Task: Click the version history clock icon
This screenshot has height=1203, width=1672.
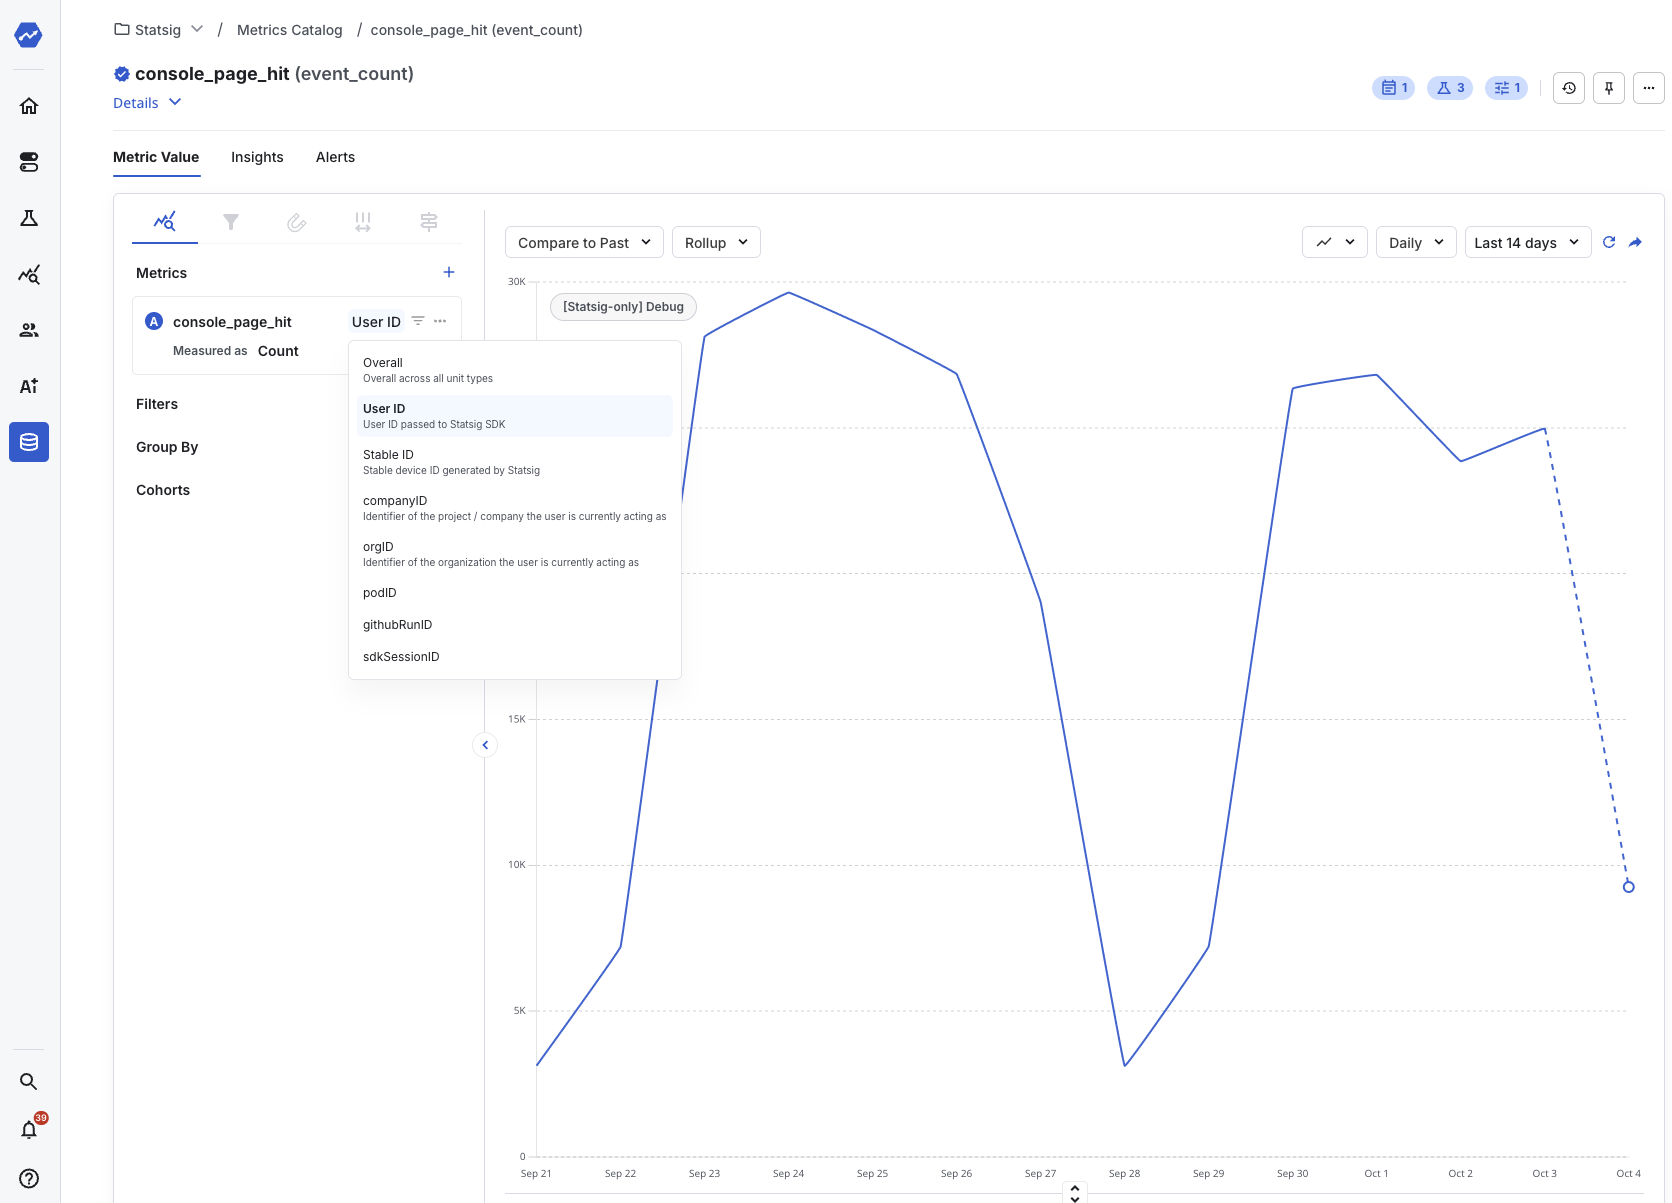Action: [1568, 88]
